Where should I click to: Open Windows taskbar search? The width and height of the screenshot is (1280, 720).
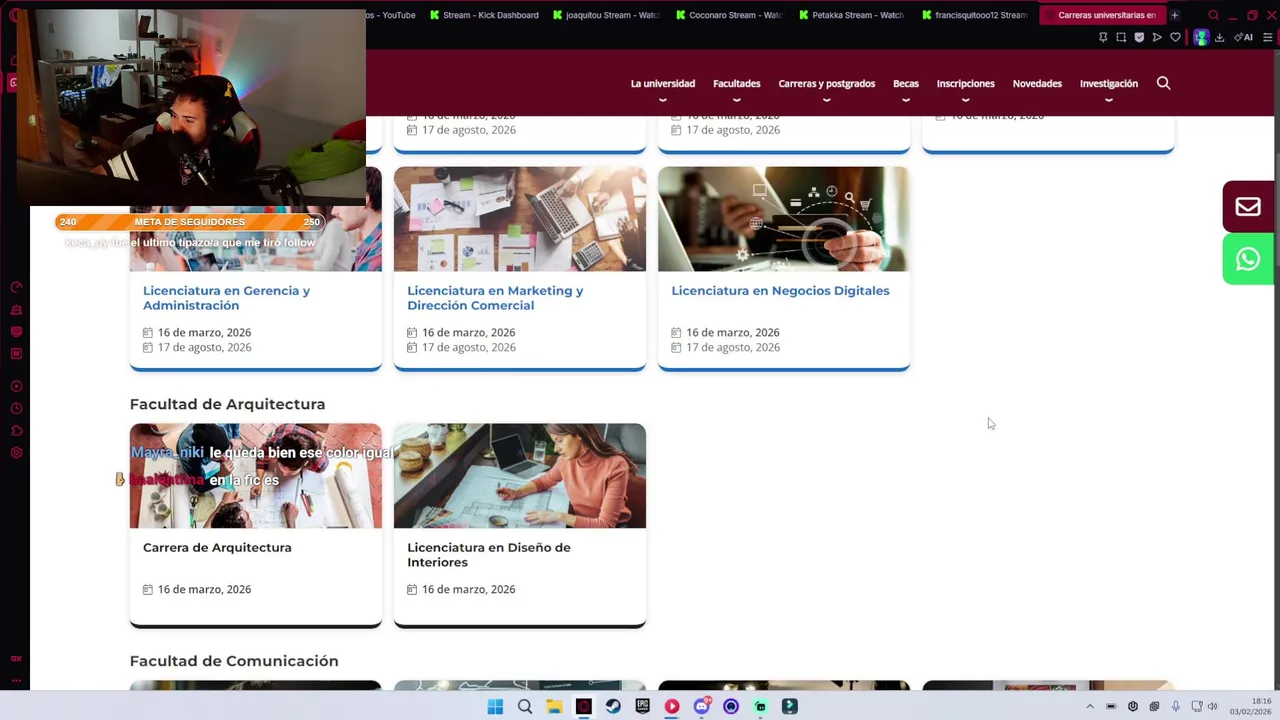(x=525, y=707)
